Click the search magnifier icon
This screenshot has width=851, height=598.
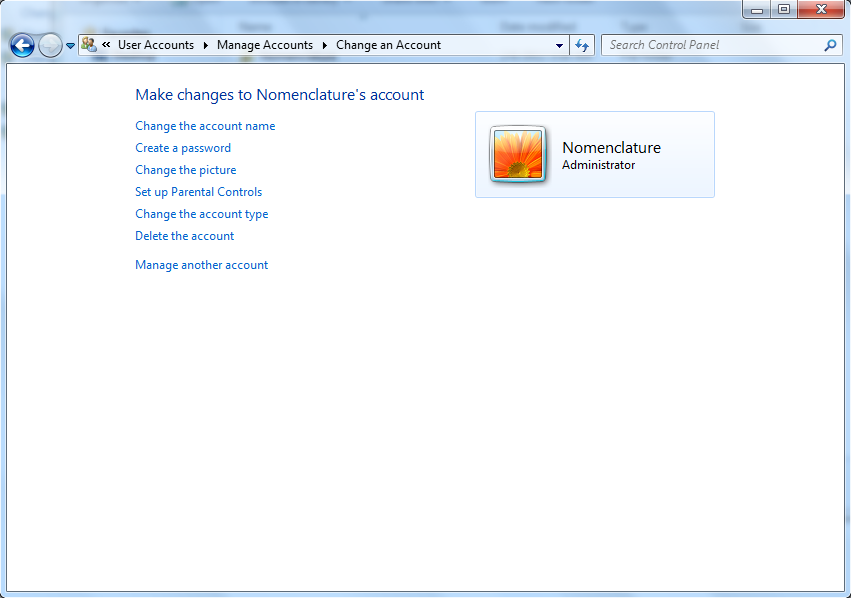click(x=830, y=46)
